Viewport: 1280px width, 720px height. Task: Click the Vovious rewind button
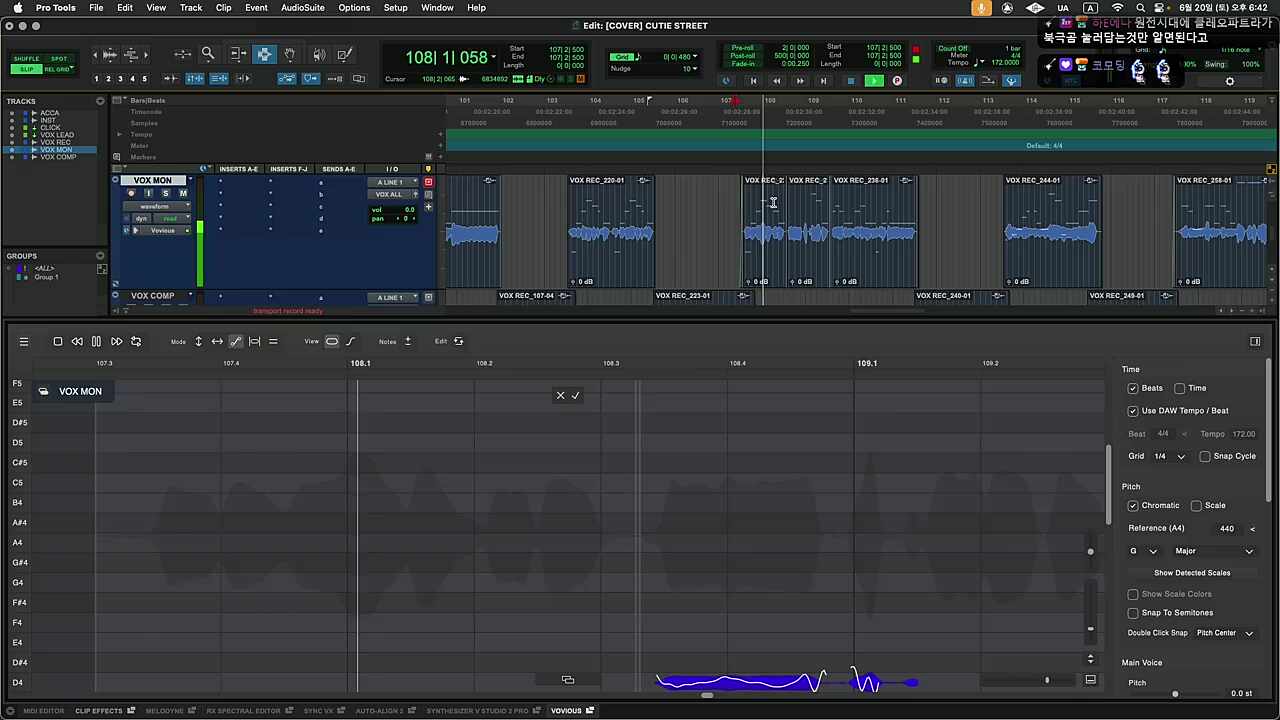76,342
